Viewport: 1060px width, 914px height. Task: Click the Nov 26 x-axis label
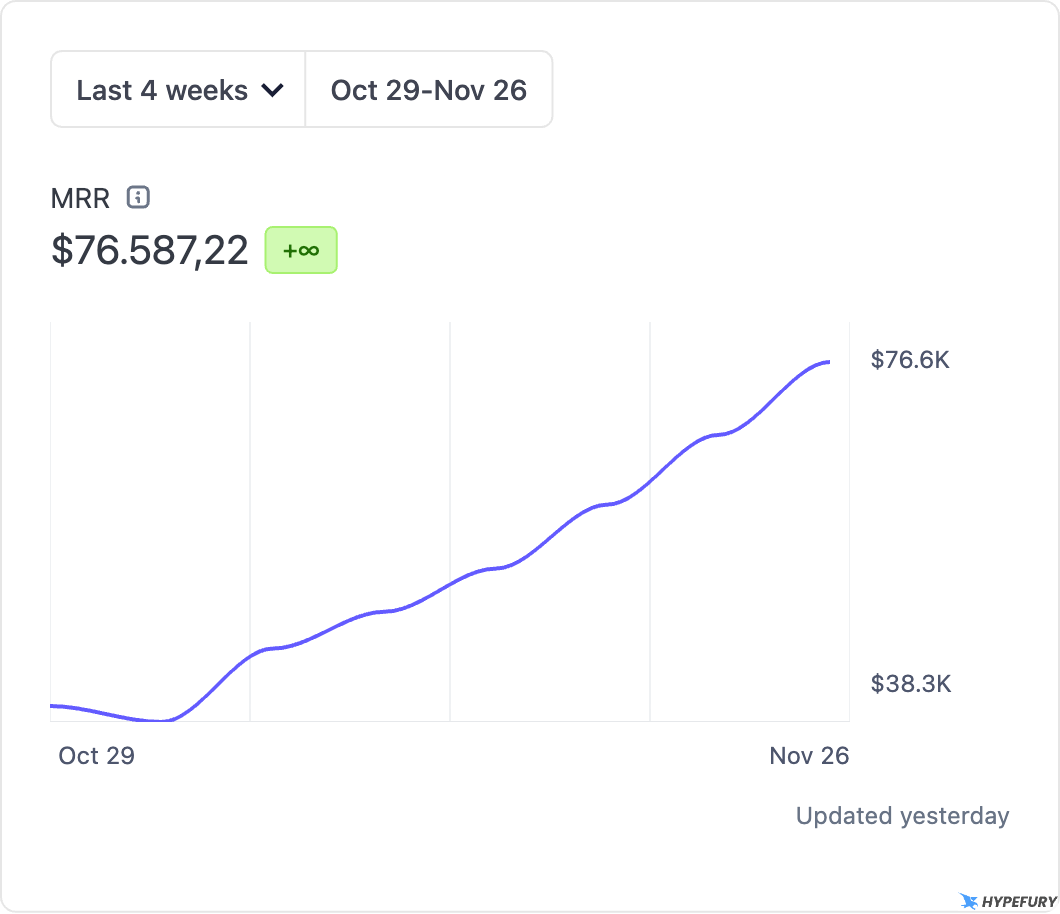pos(809,756)
